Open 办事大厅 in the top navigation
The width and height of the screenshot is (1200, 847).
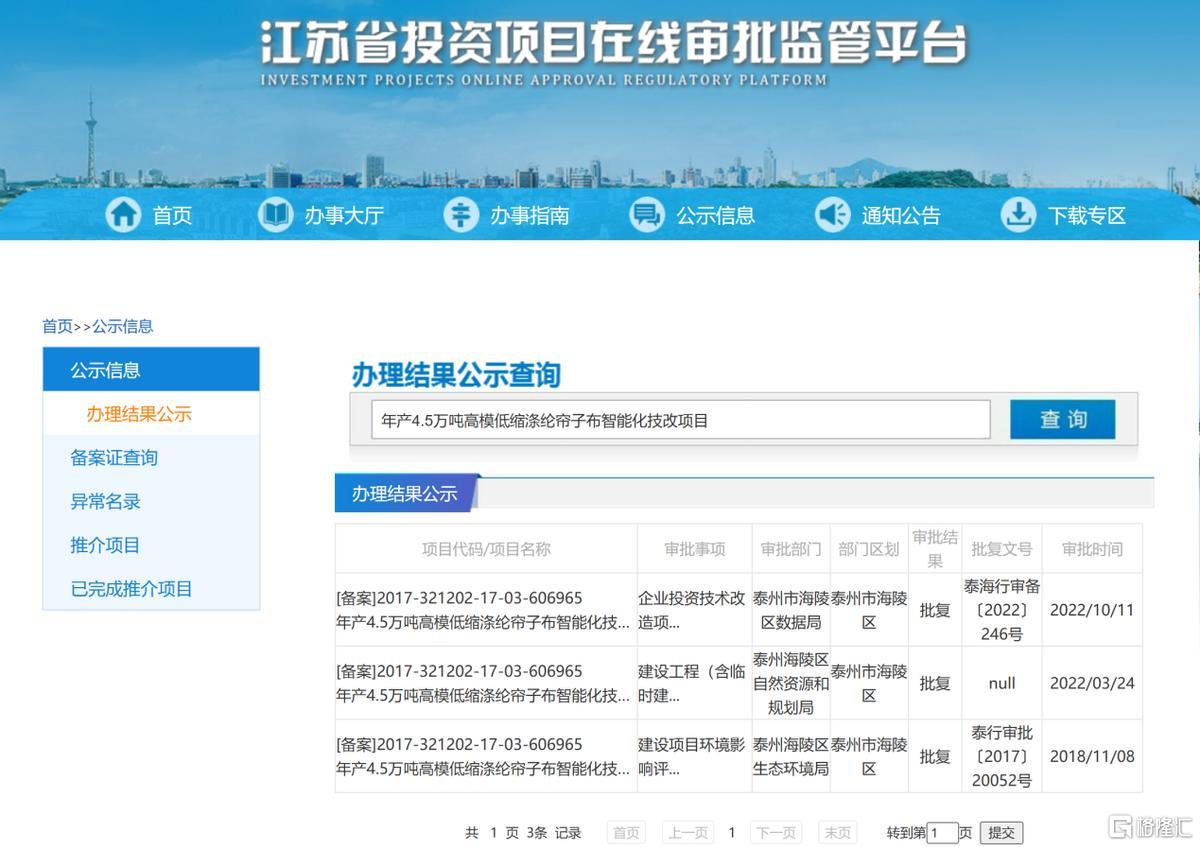tap(344, 215)
